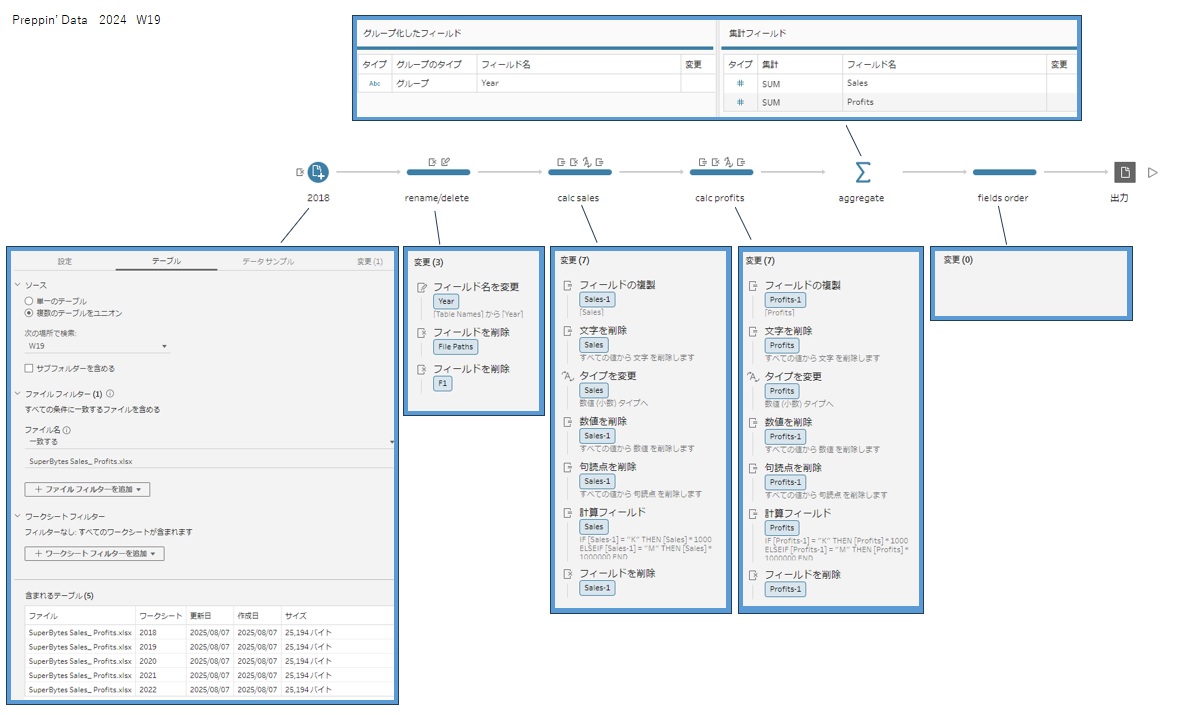Click the Year field pill in rename/delete panel

445,300
